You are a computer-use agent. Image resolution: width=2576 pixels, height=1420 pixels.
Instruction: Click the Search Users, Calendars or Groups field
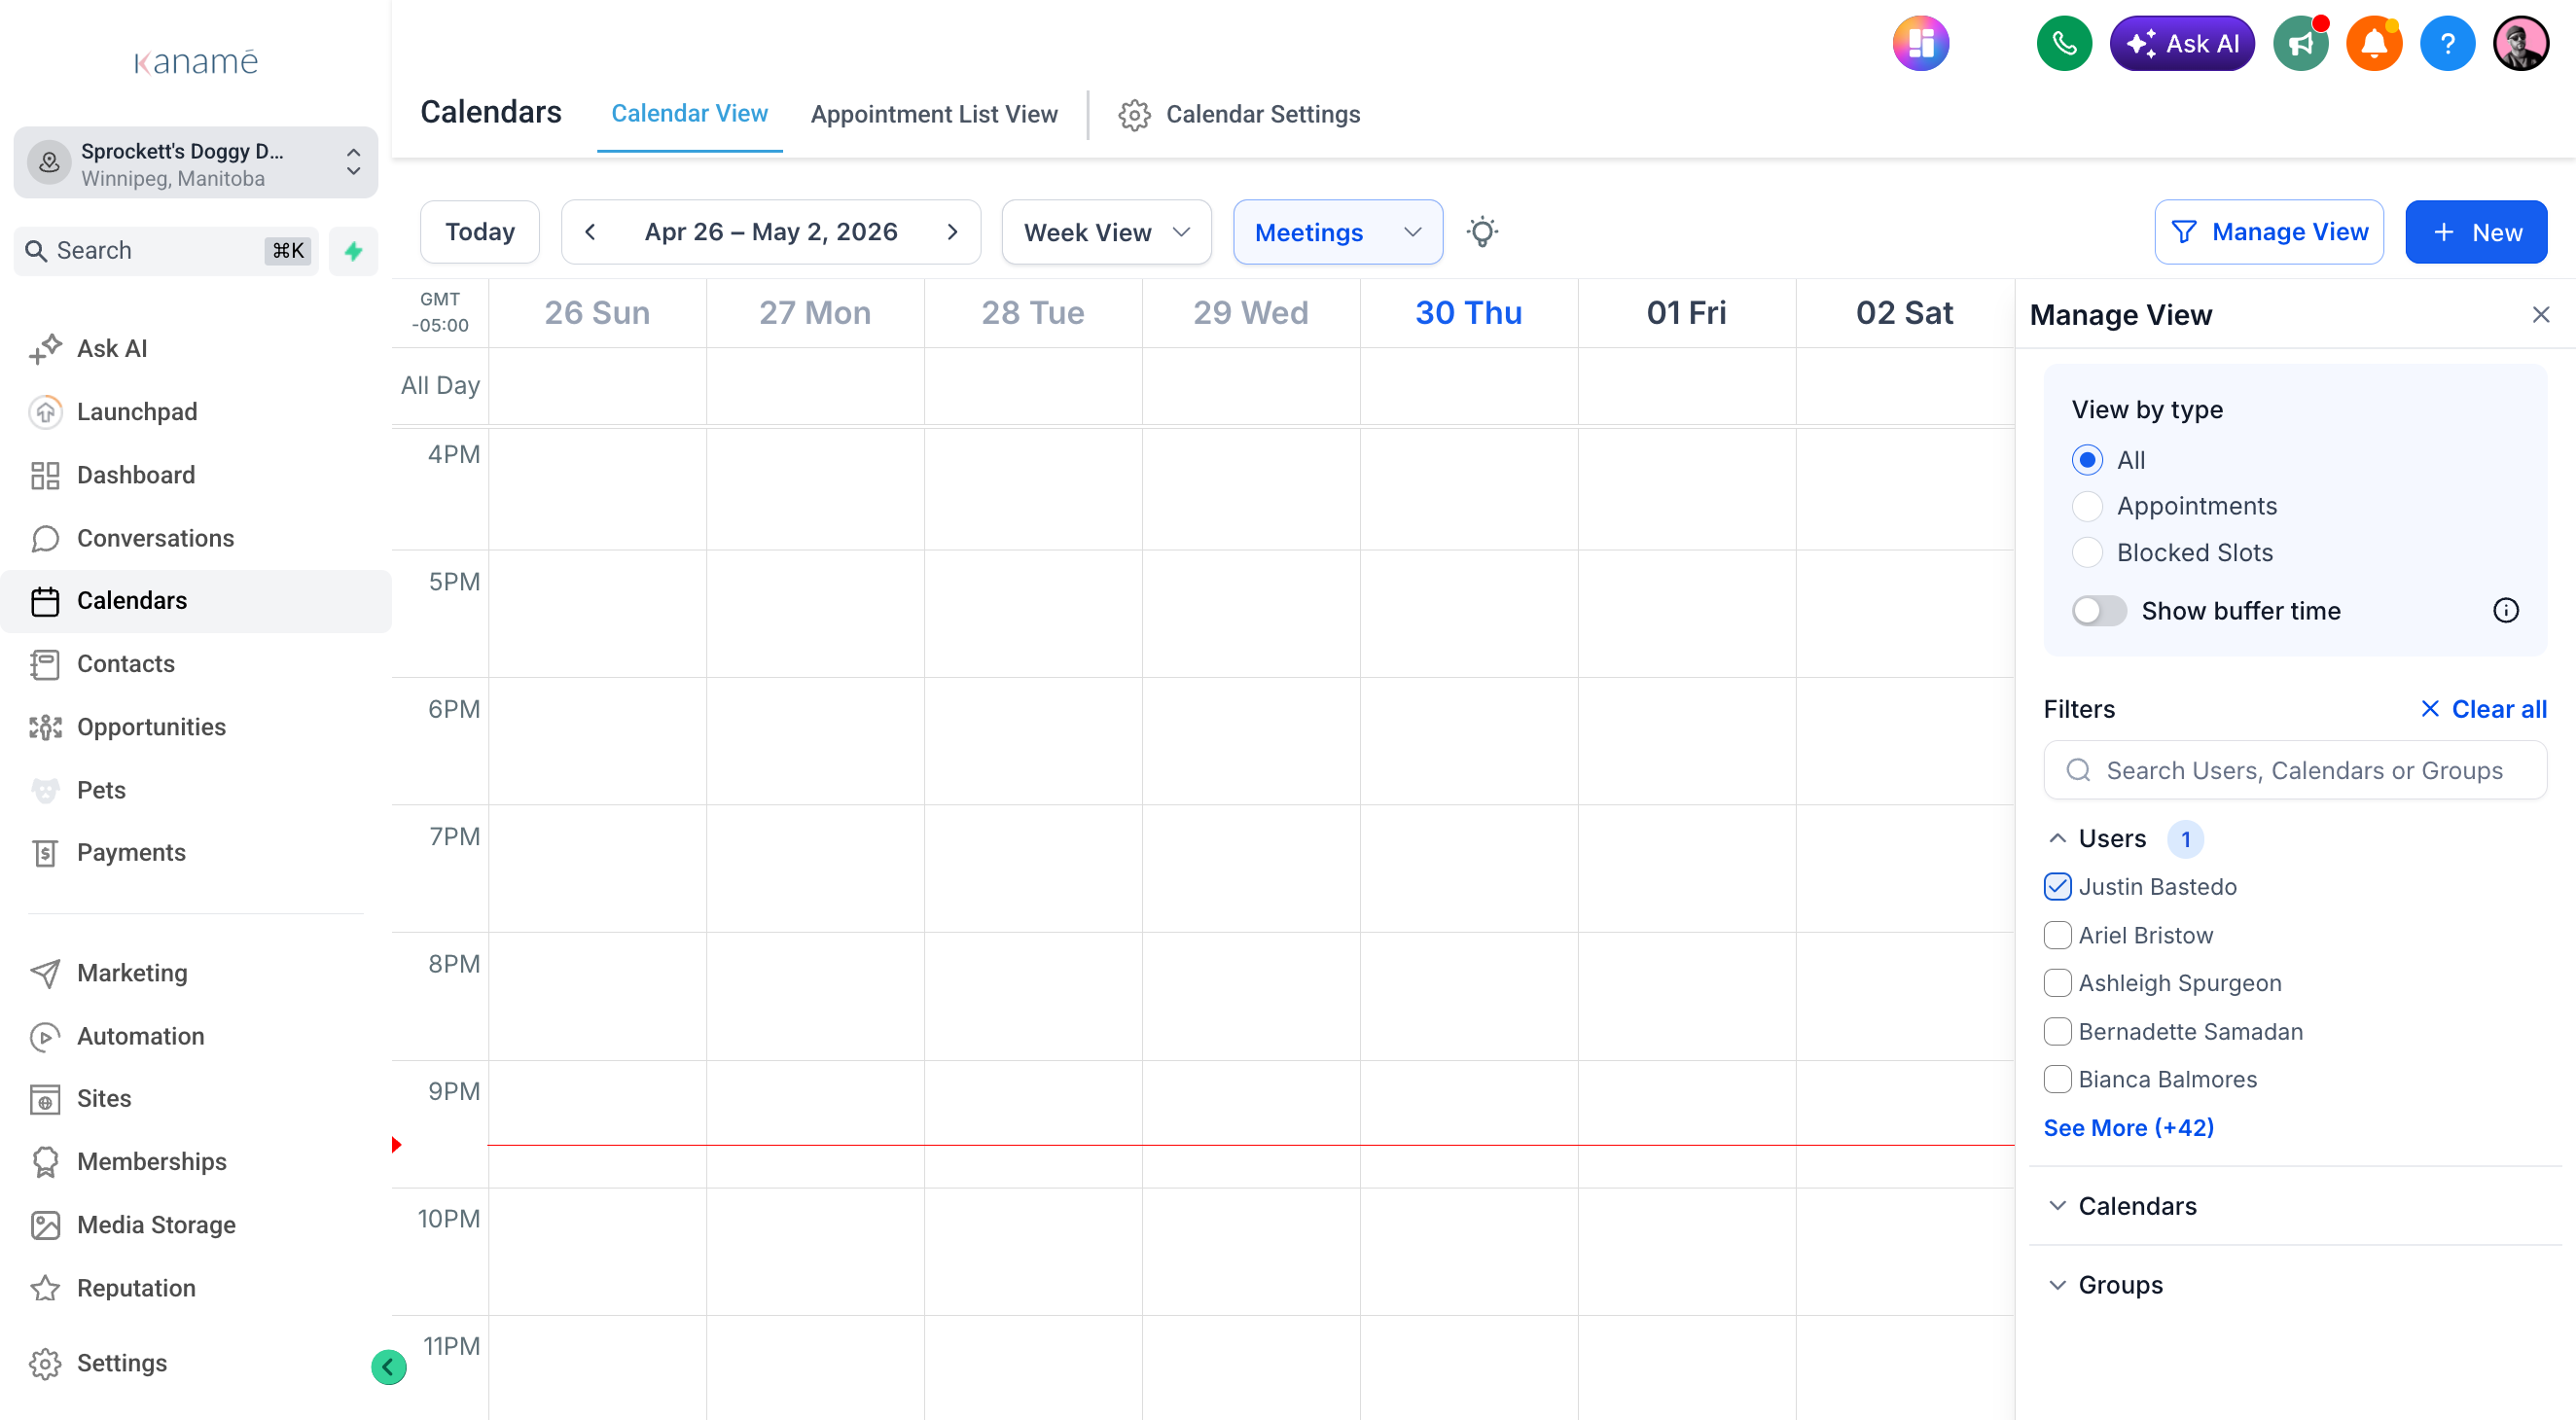click(2294, 770)
